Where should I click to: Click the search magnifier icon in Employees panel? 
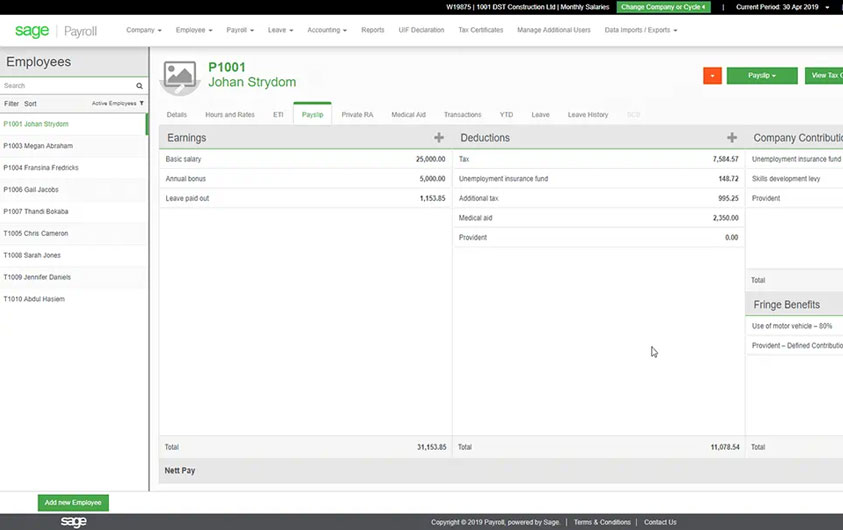(140, 86)
